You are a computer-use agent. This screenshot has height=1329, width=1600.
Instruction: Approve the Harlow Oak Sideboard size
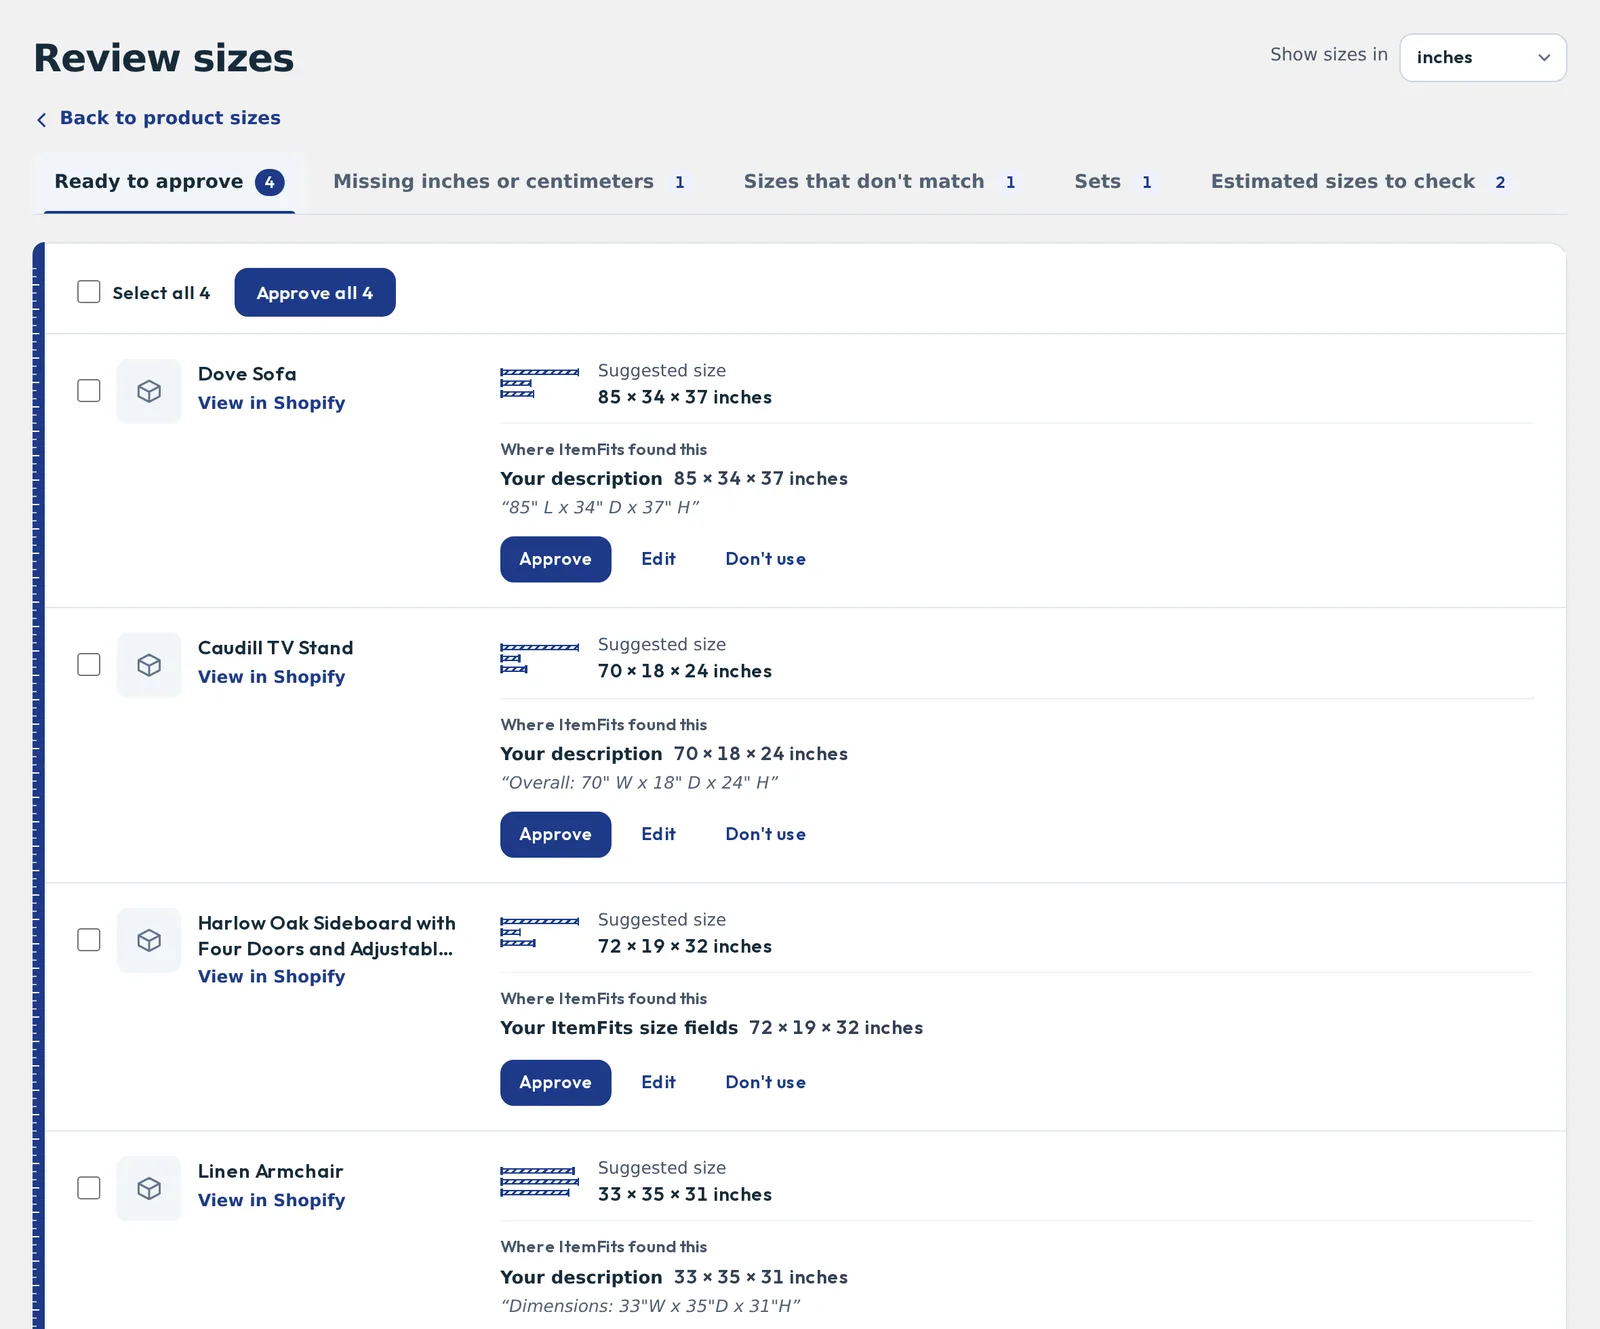point(555,1082)
